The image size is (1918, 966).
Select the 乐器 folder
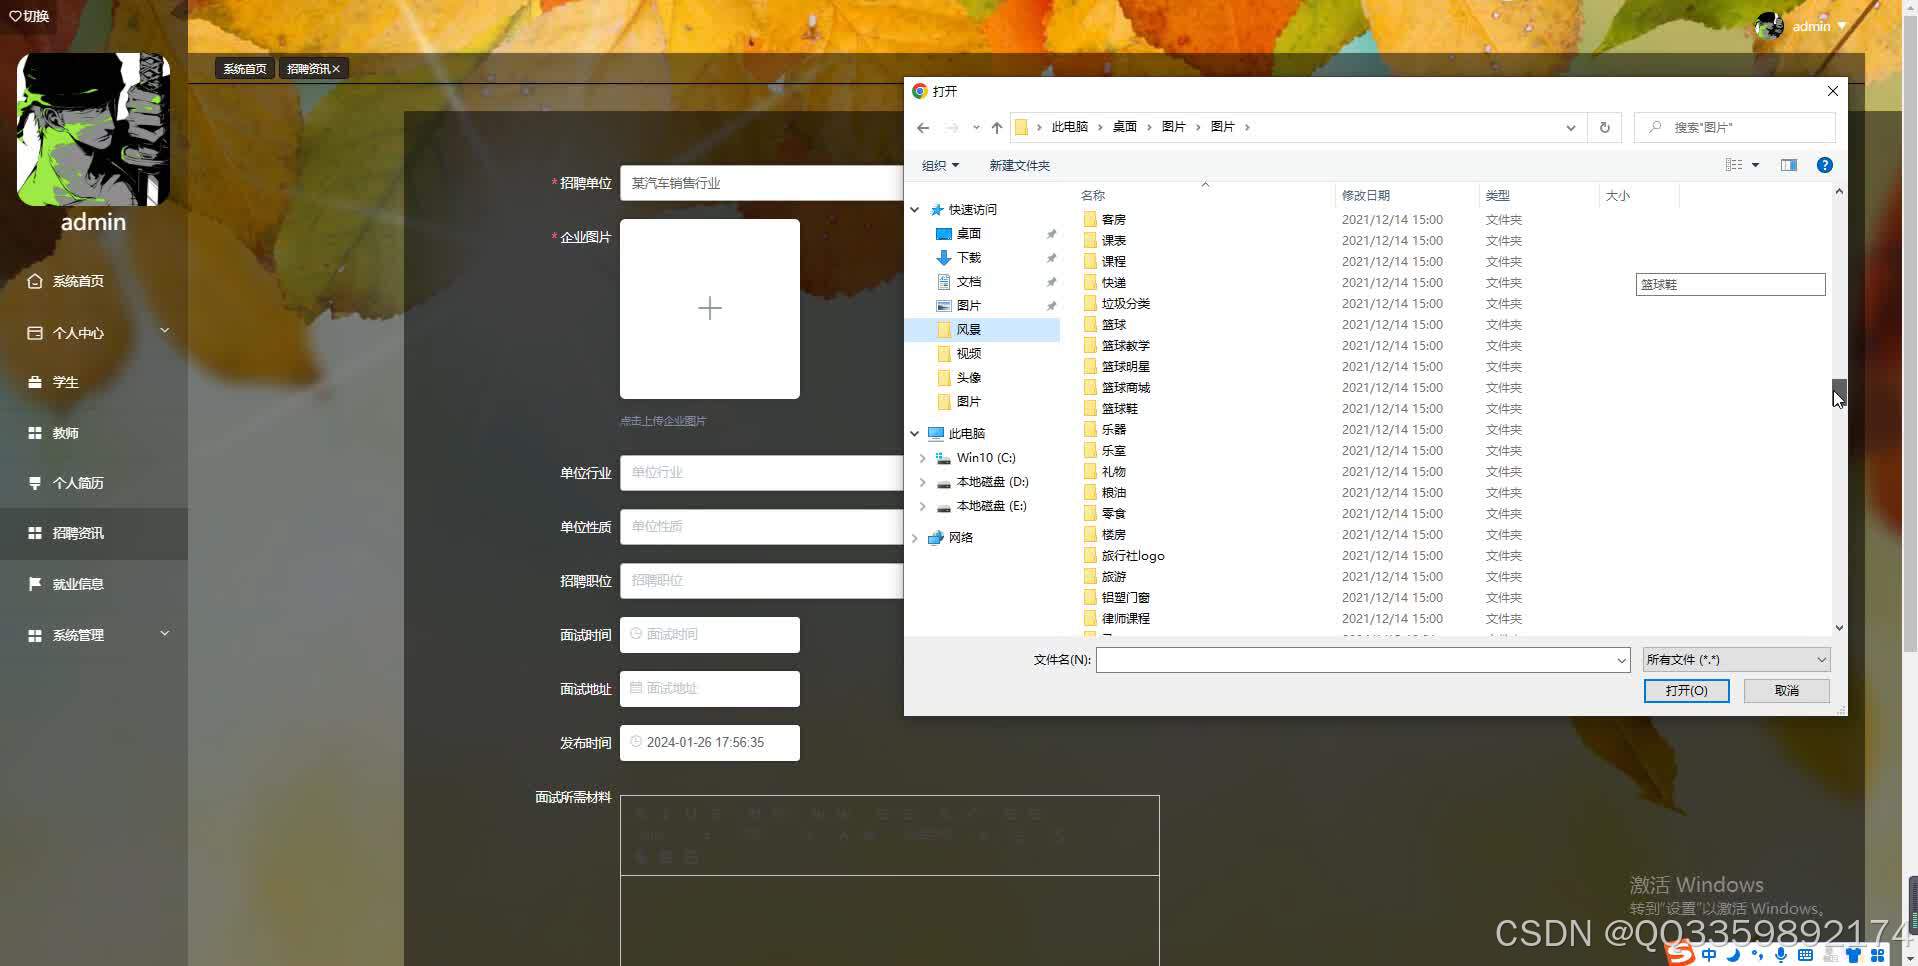pos(1113,430)
